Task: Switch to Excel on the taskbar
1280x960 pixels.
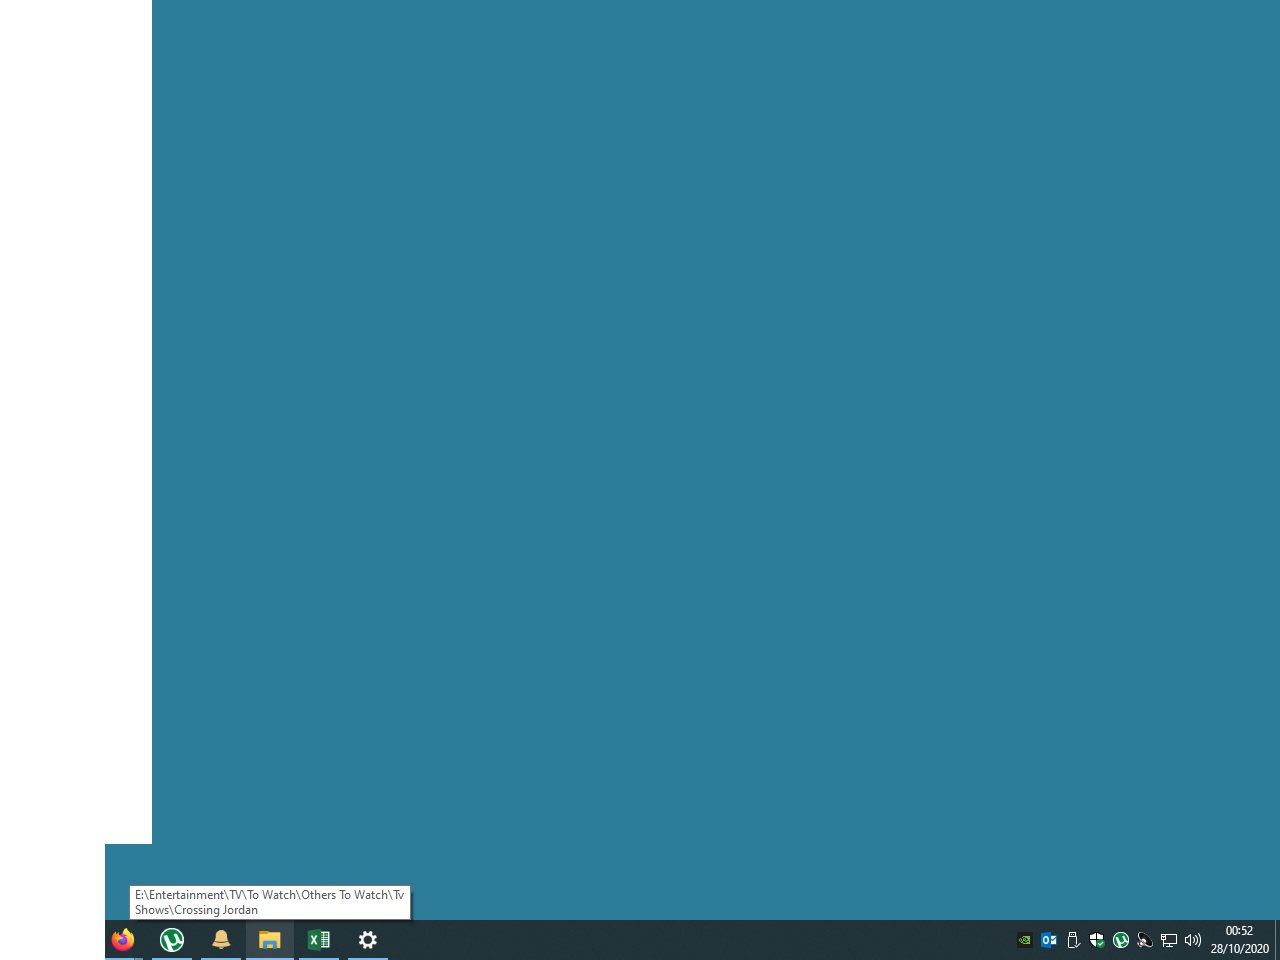Action: [x=319, y=940]
